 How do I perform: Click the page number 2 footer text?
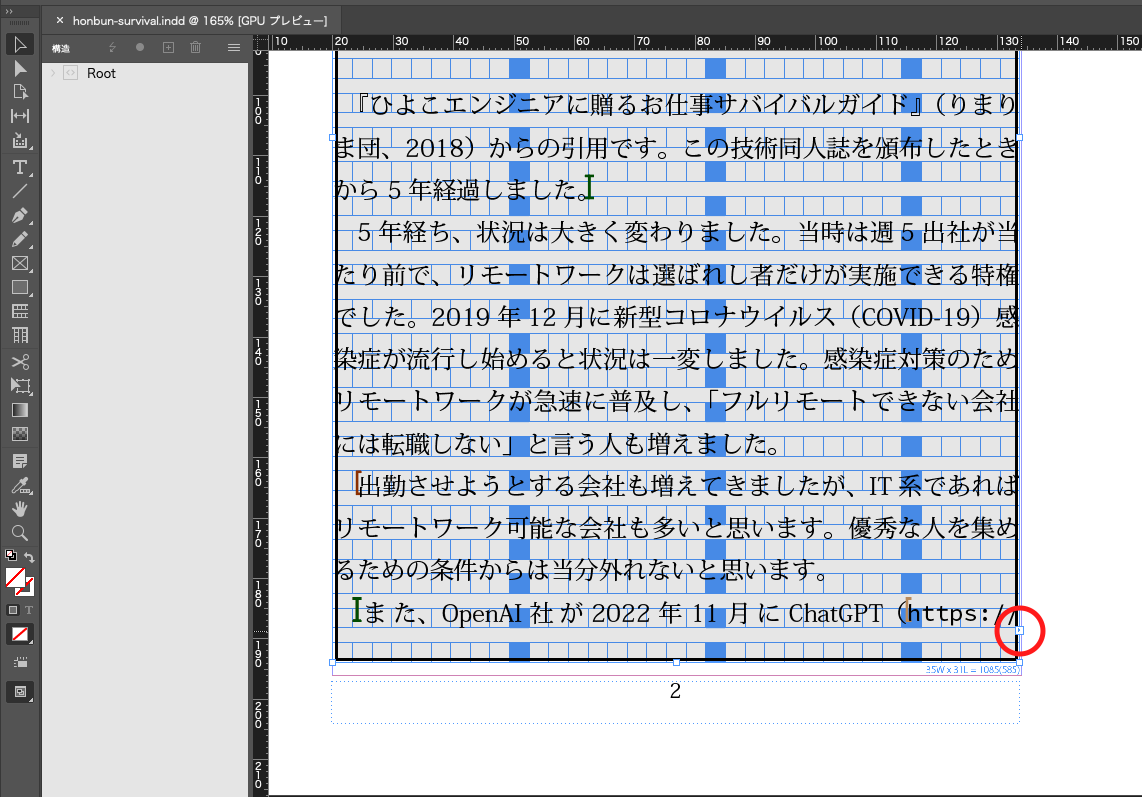click(675, 691)
